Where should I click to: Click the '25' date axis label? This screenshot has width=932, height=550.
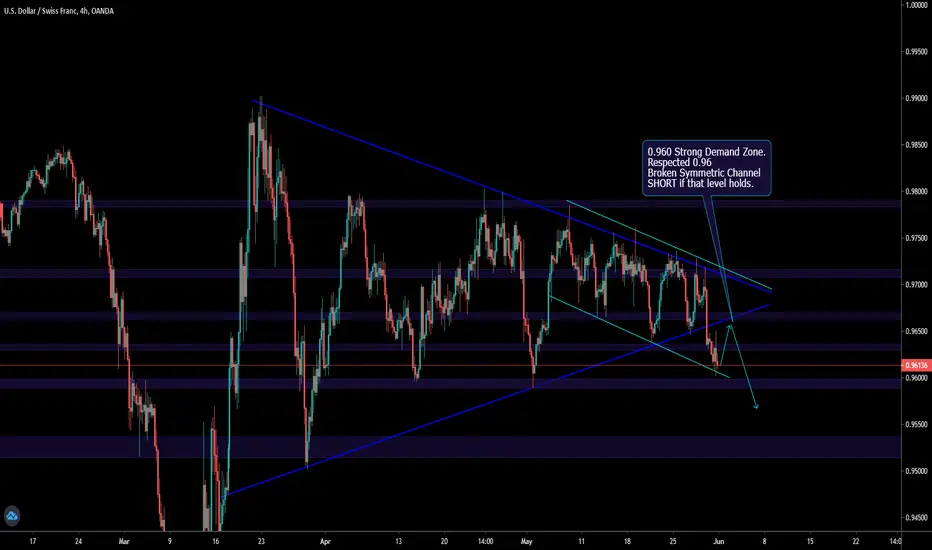(673, 541)
